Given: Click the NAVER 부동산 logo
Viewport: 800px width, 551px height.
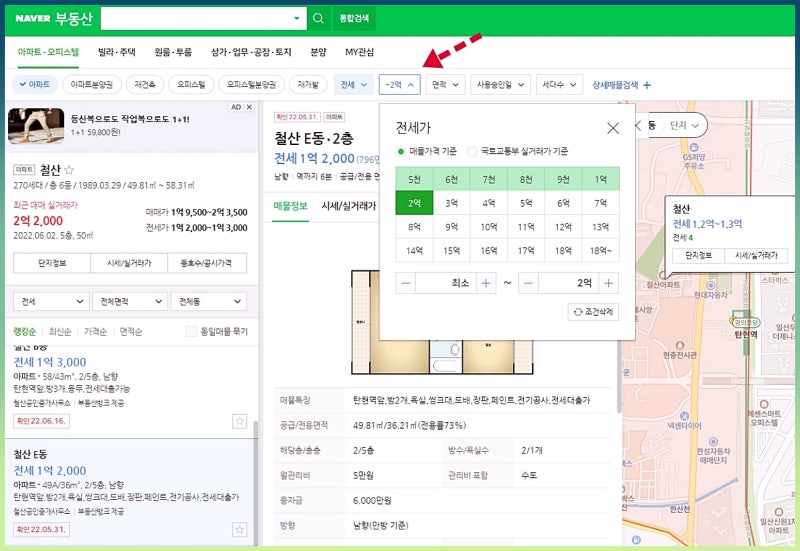Looking at the screenshot, I should point(54,18).
